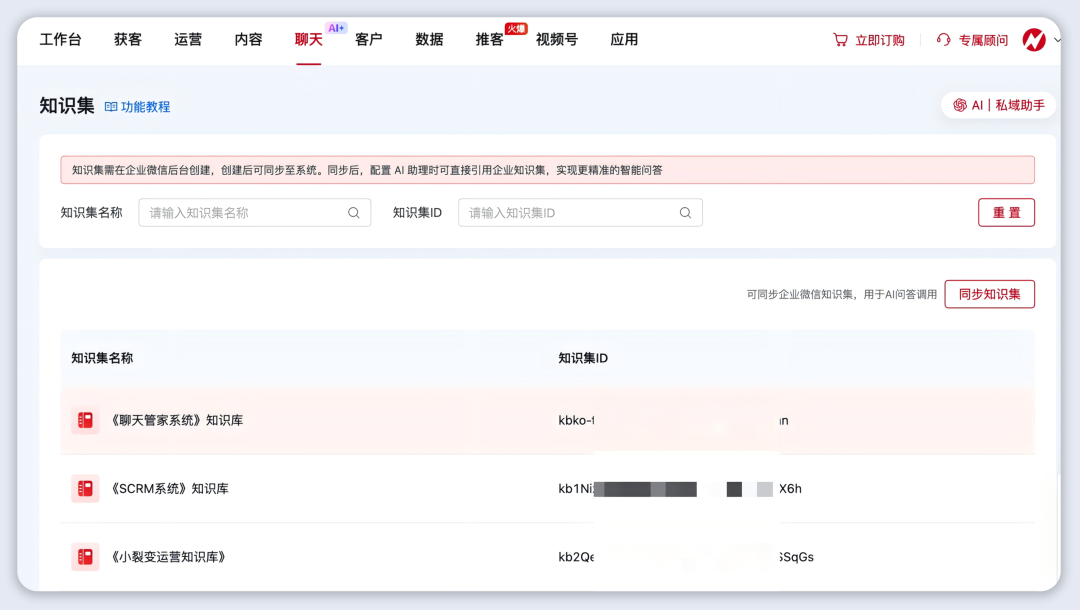Select the 推客 menu with 火爆 badge

tap(487, 40)
